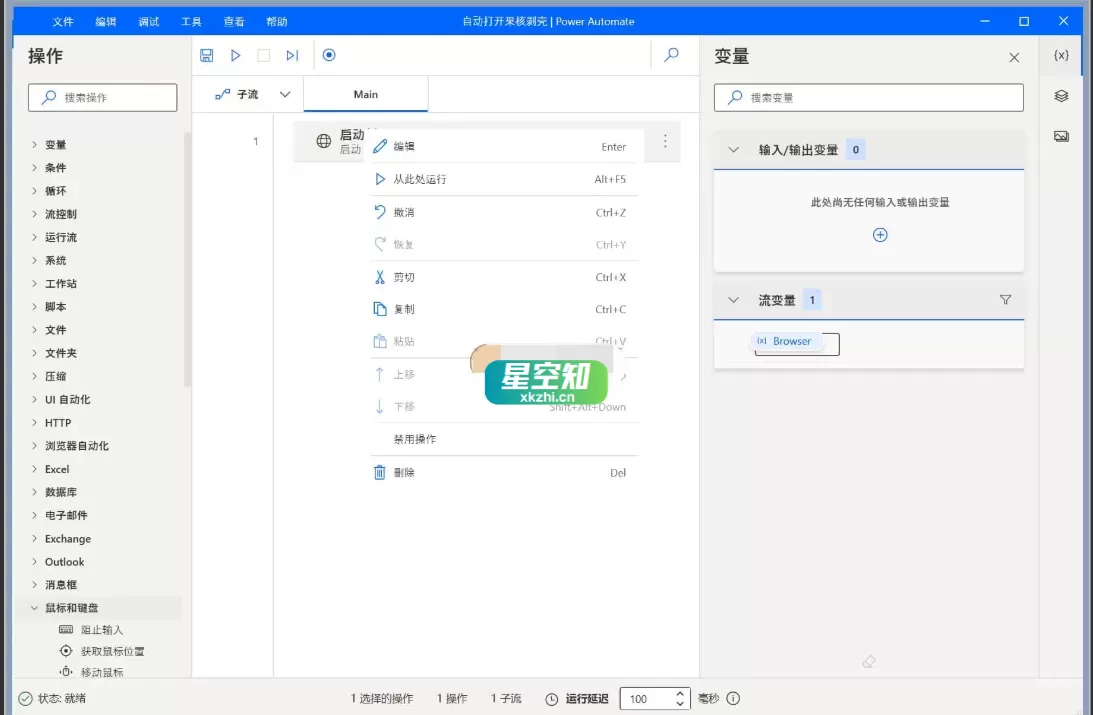Launch the desktop recorder
1093x715 pixels.
(x=329, y=55)
